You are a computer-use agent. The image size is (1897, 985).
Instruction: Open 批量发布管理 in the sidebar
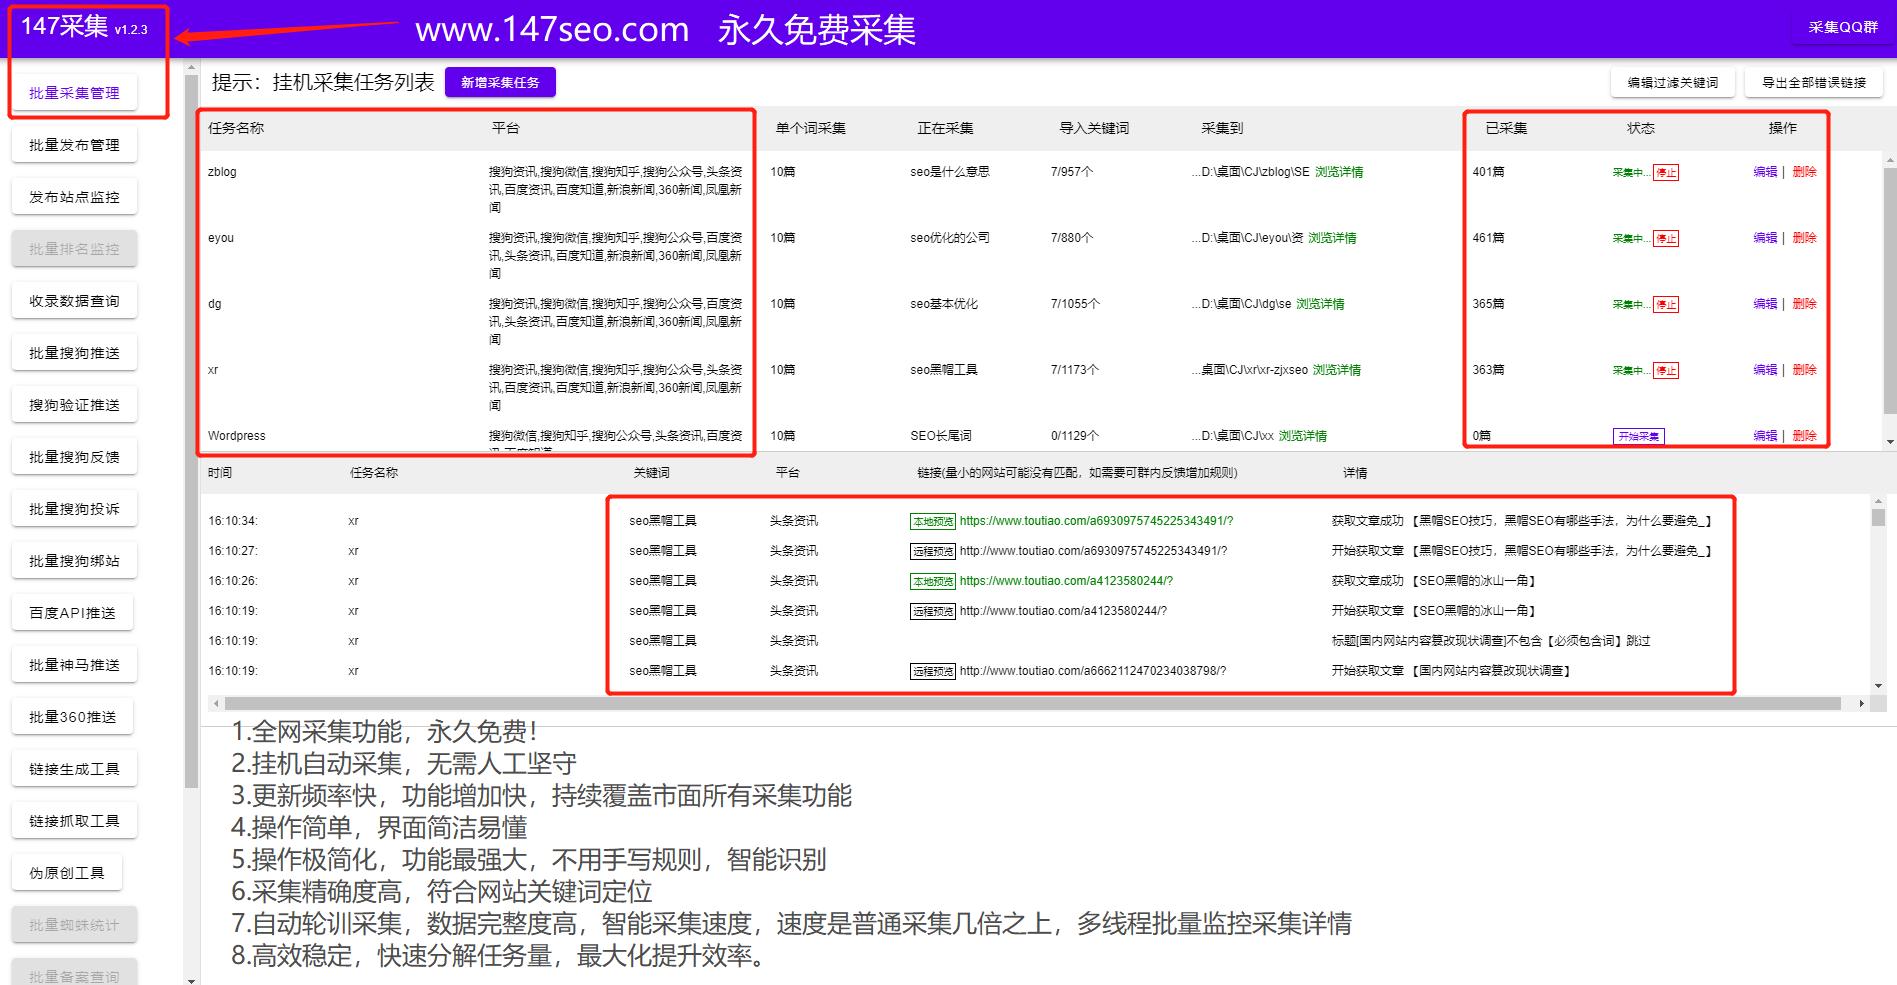tap(74, 144)
